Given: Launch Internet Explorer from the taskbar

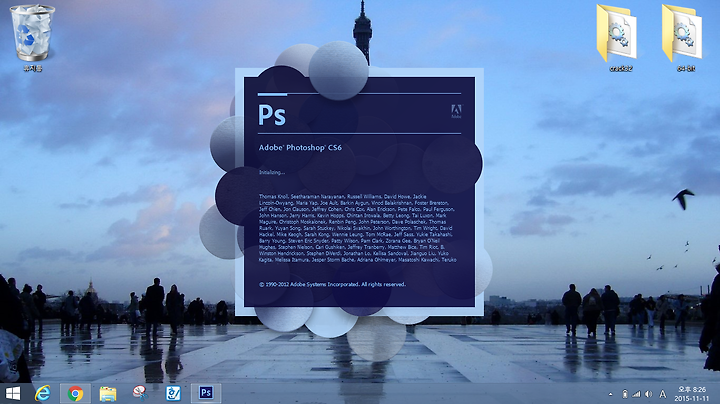Looking at the screenshot, I should coord(43,393).
